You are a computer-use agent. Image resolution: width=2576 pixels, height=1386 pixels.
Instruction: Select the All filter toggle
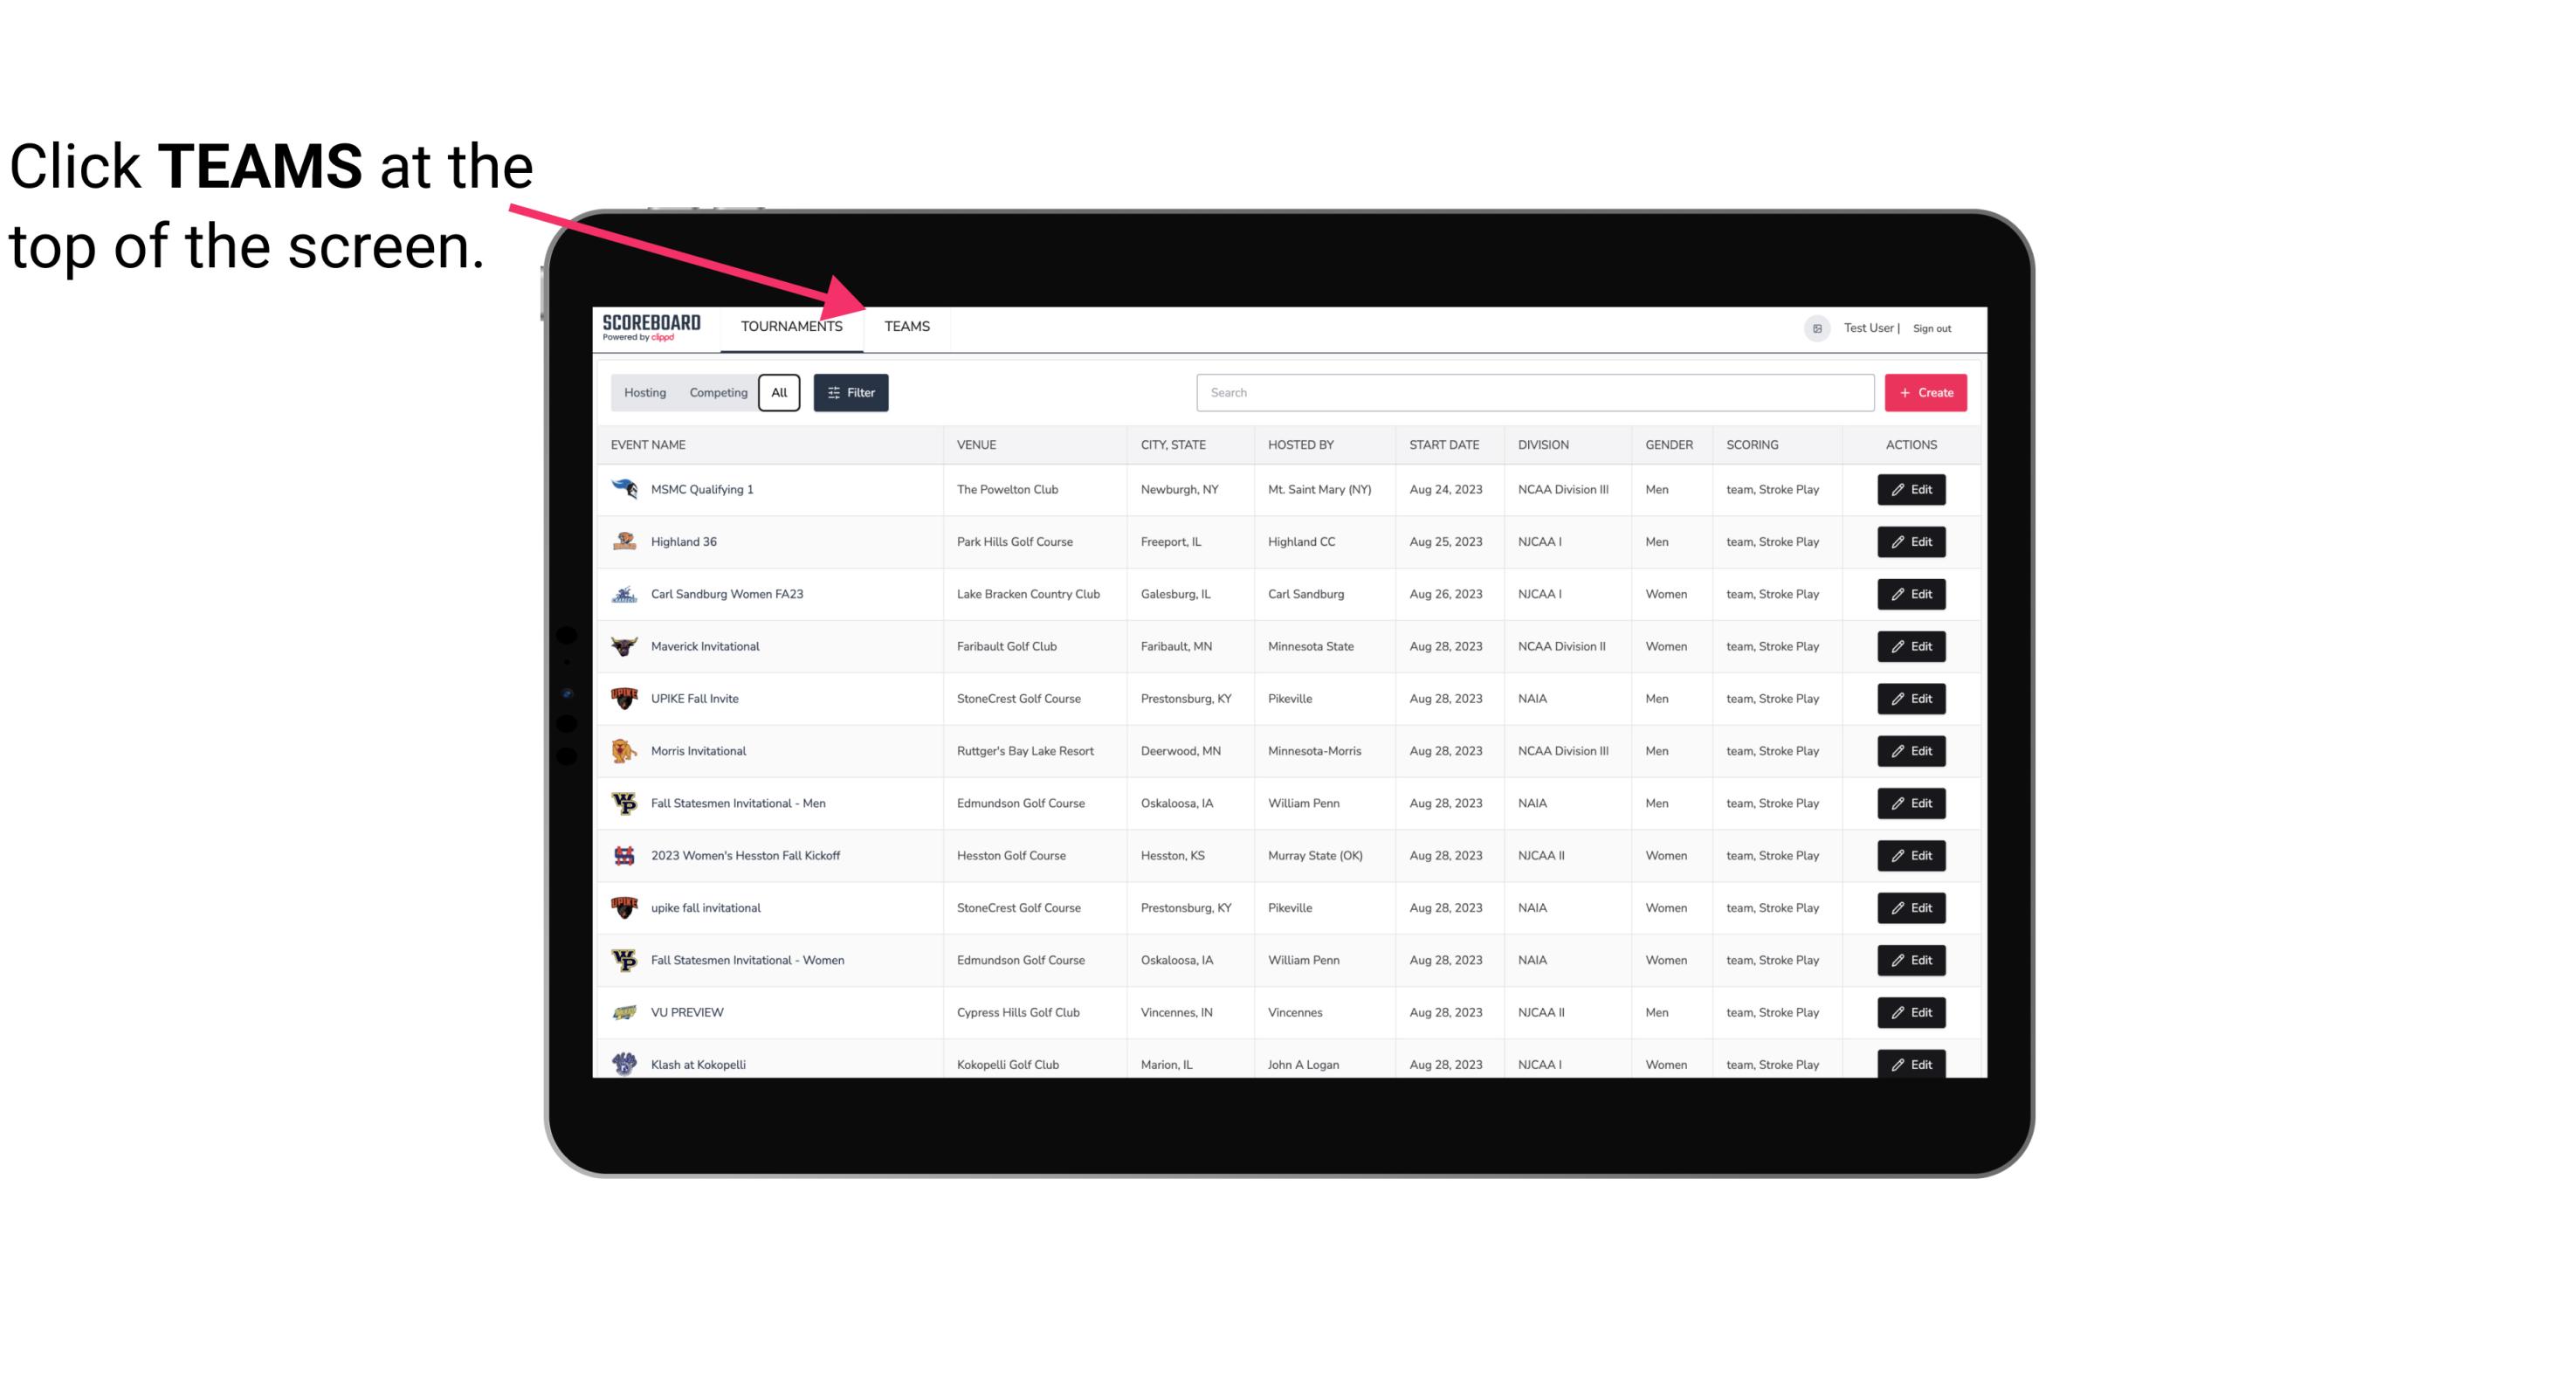[x=778, y=391]
